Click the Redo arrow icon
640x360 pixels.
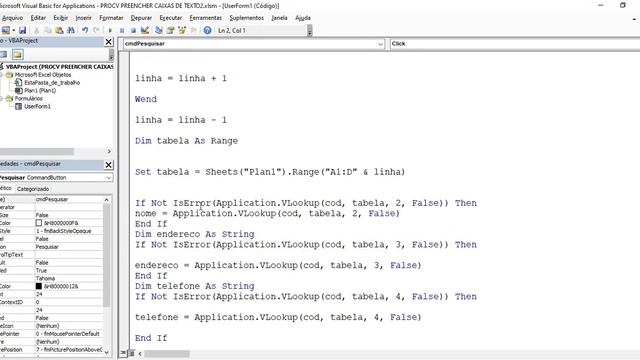[96, 30]
